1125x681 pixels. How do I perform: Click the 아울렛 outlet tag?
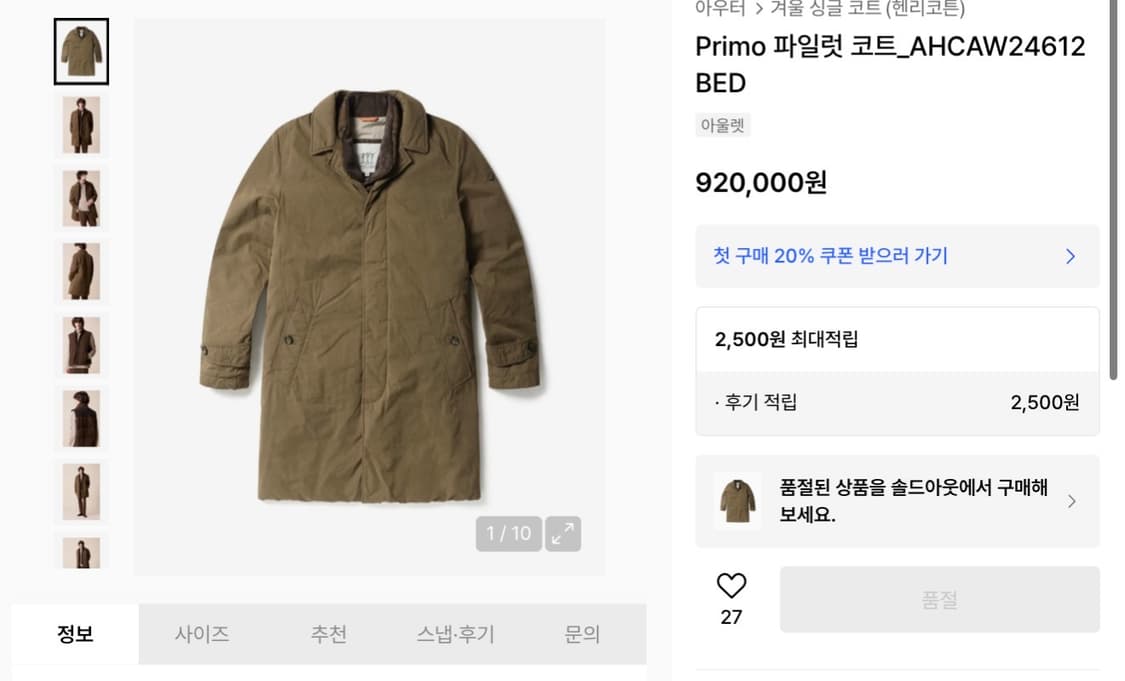tap(722, 125)
